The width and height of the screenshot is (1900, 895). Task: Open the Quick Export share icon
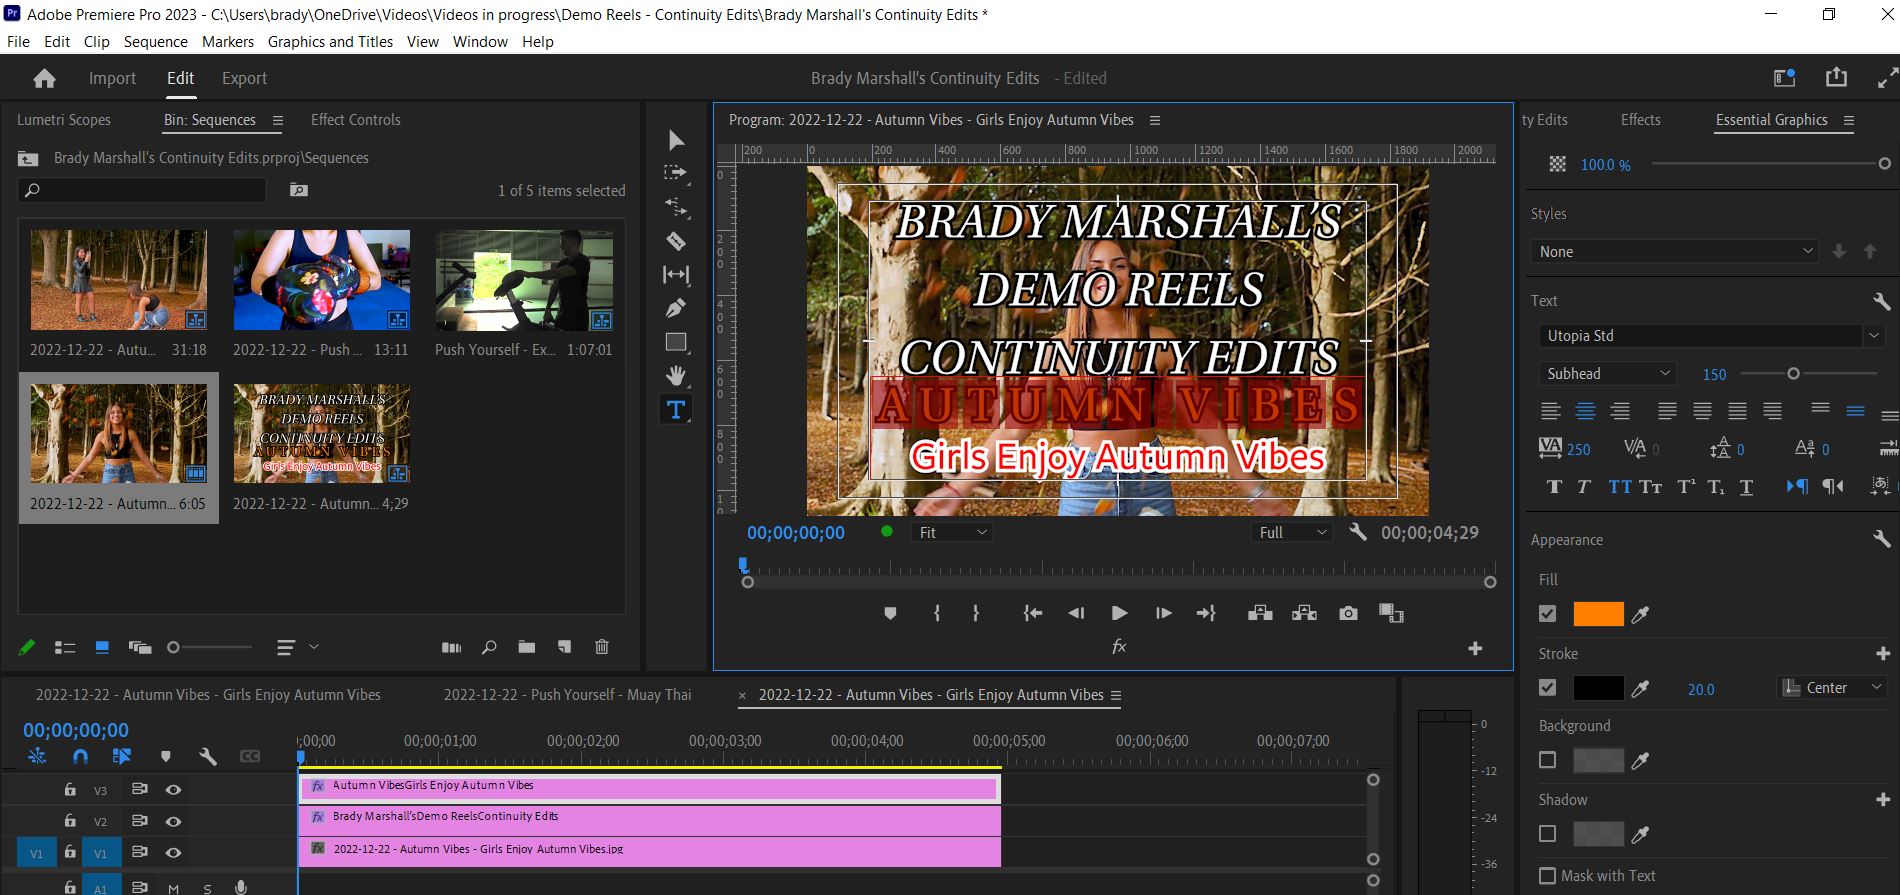pyautogui.click(x=1836, y=78)
